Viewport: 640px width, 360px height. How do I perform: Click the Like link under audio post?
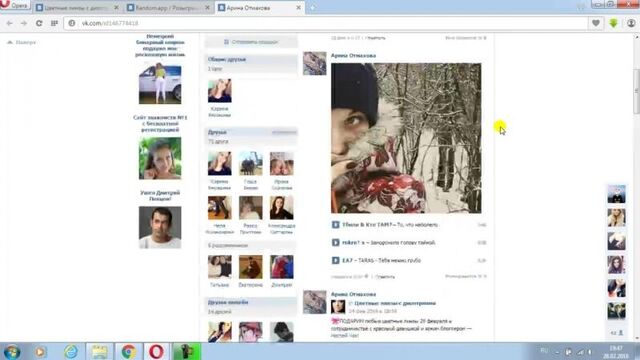466,276
